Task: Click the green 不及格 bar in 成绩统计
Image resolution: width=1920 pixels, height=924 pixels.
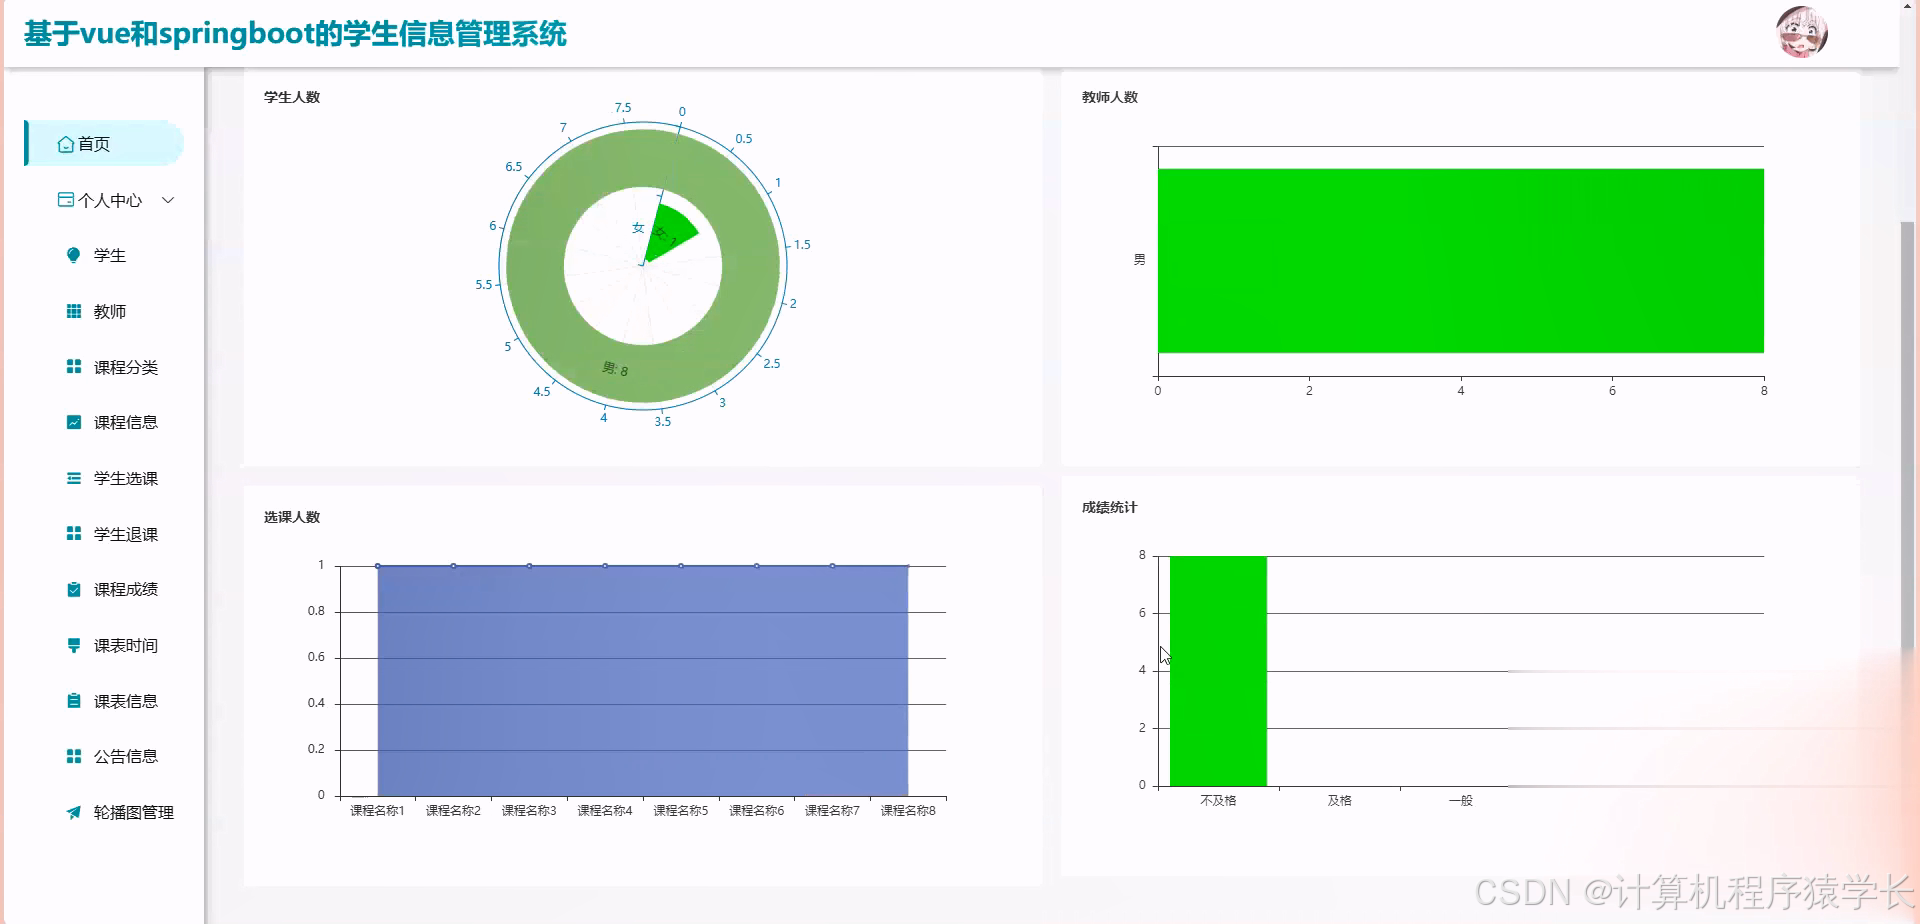Action: [x=1218, y=671]
